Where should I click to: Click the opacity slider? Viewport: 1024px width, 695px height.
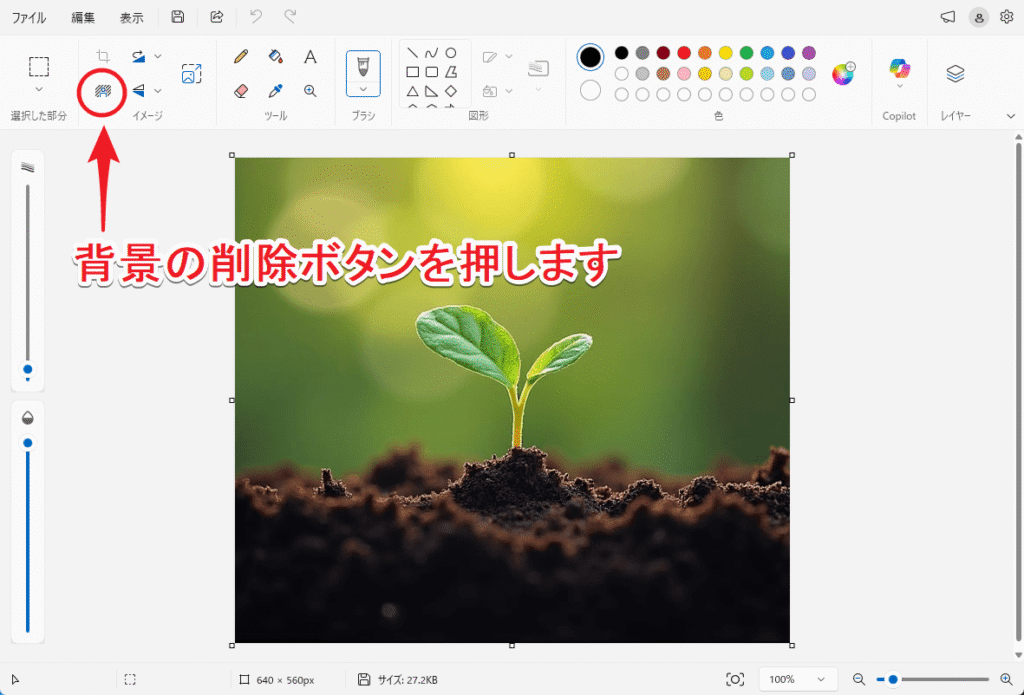pyautogui.click(x=27, y=536)
